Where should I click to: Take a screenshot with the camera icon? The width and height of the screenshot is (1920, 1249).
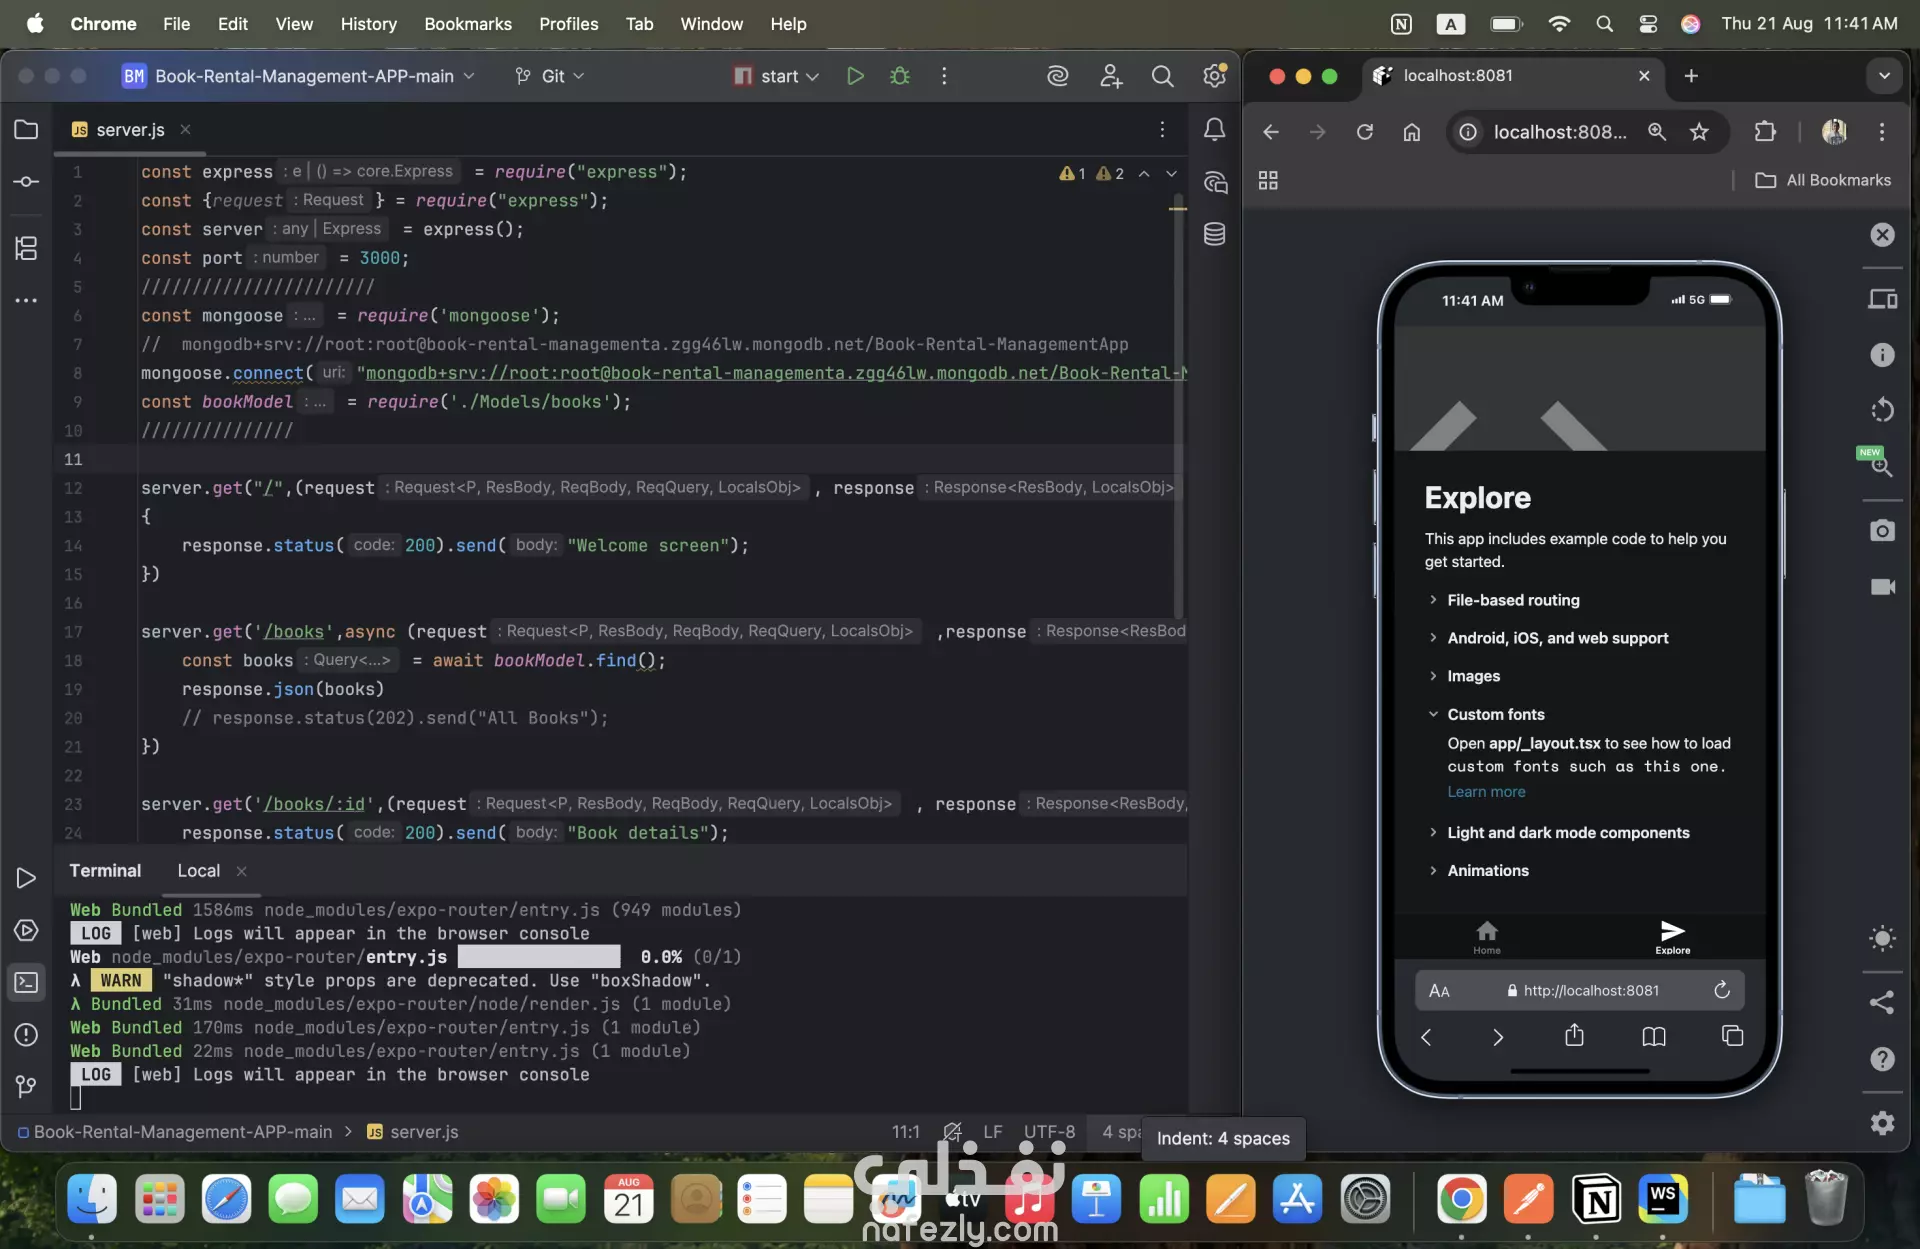click(1882, 530)
